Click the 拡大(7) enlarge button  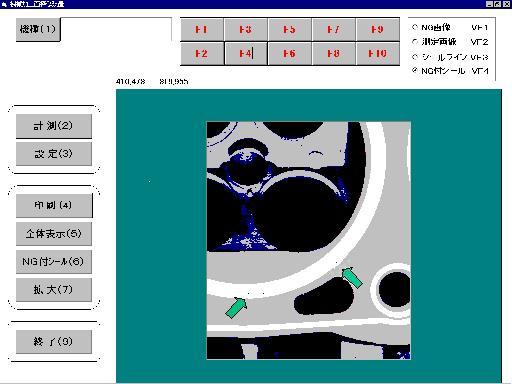coord(54,290)
